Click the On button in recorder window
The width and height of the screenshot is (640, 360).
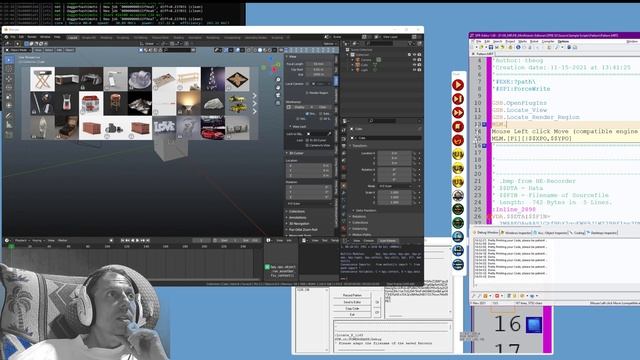[377, 302]
